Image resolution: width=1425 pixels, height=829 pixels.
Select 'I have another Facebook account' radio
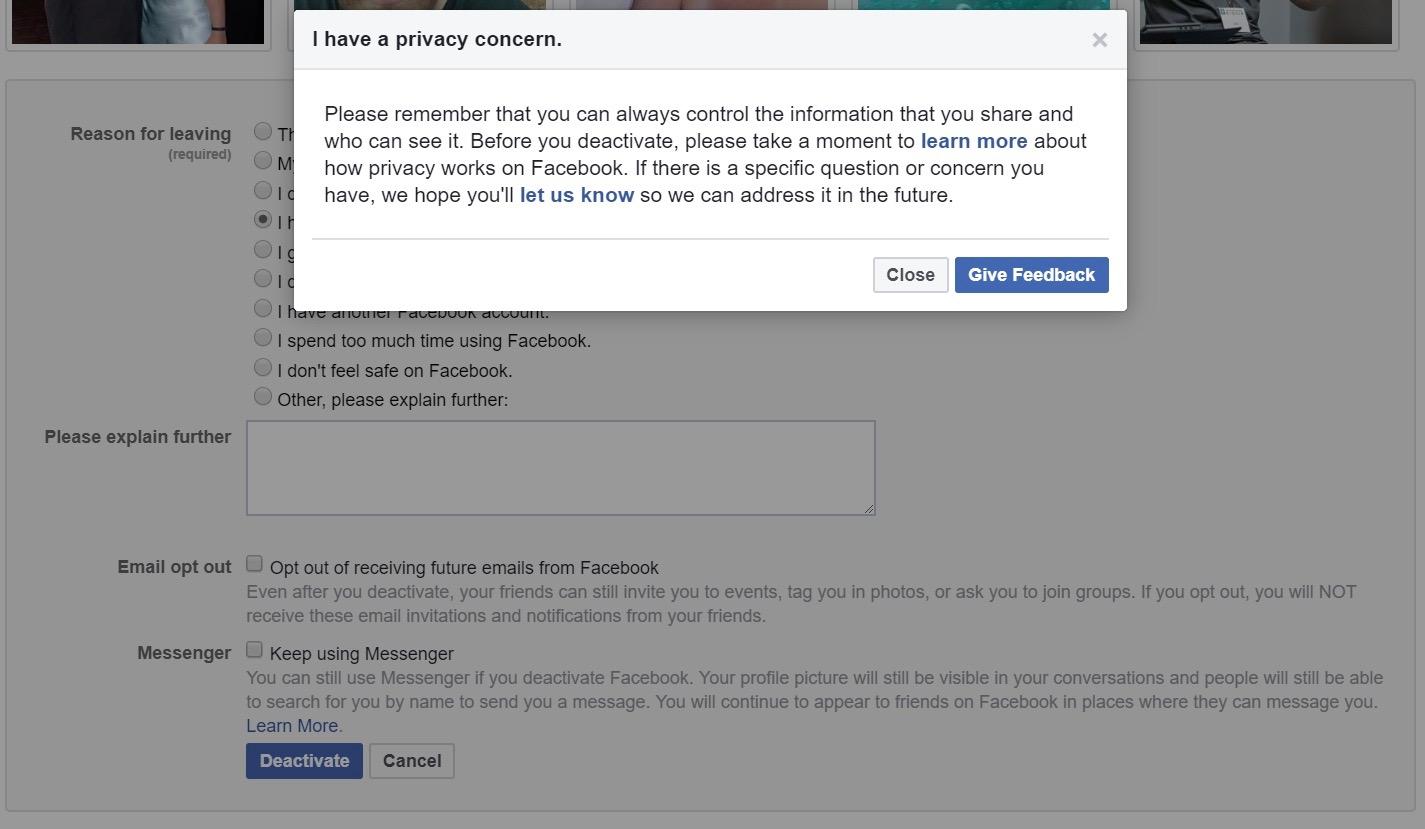[x=263, y=308]
